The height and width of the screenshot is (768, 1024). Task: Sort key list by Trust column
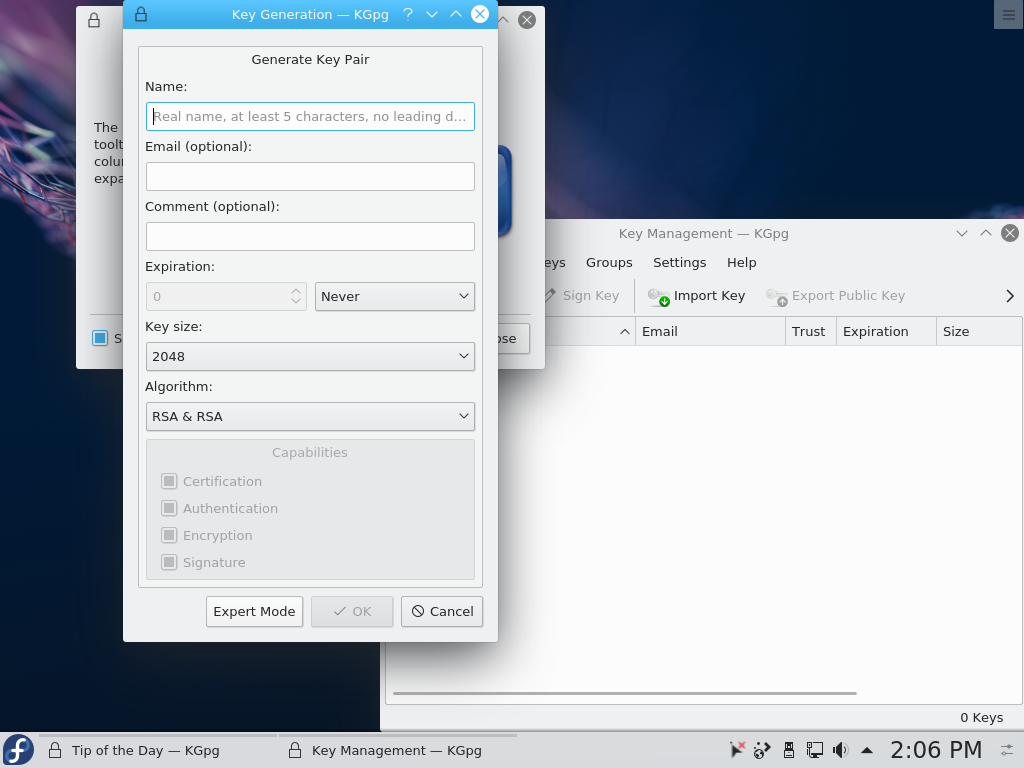point(810,332)
